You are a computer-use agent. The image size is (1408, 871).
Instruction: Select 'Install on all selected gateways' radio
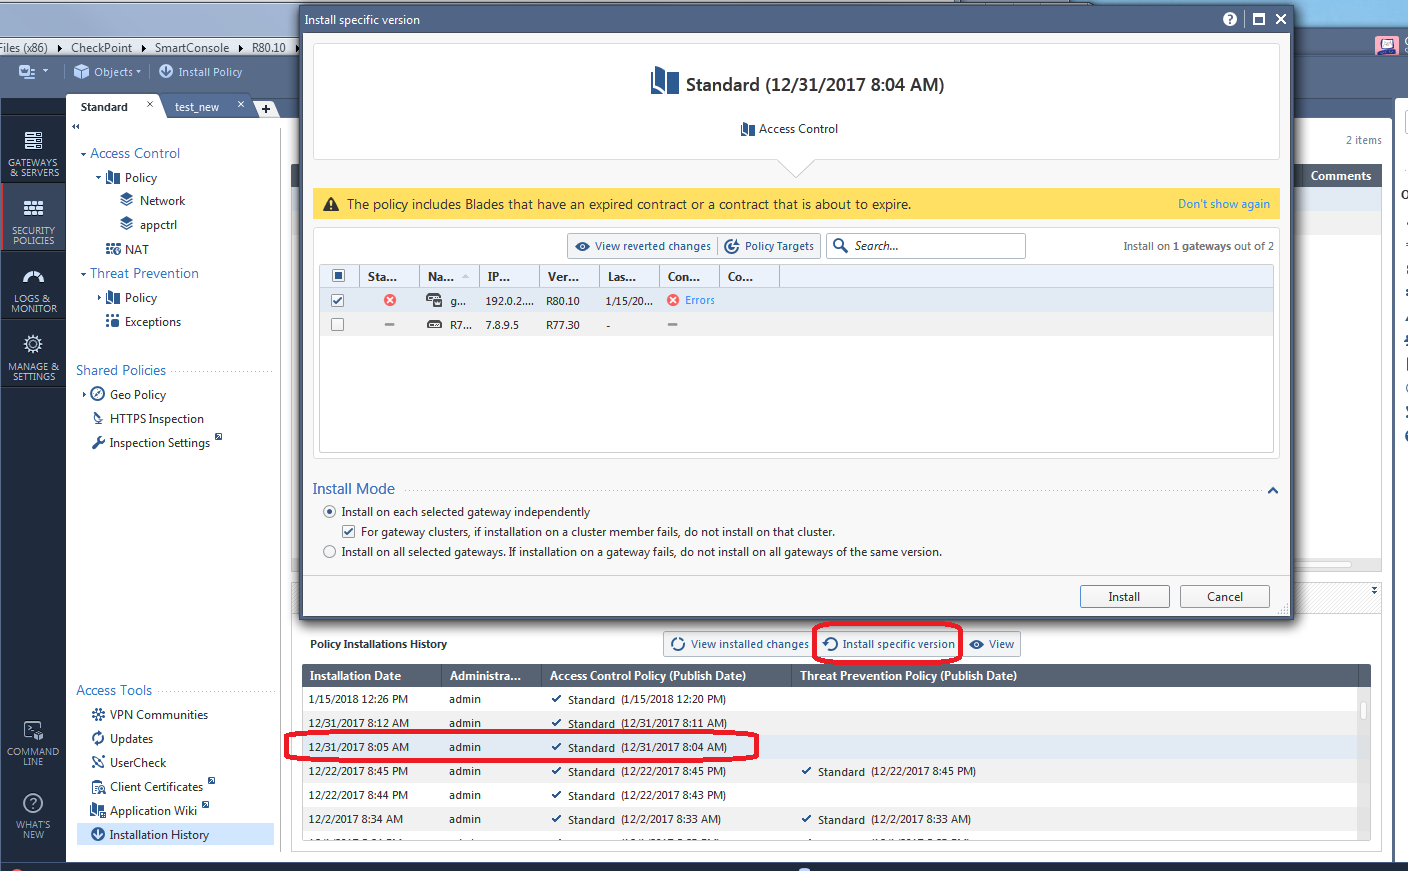329,552
